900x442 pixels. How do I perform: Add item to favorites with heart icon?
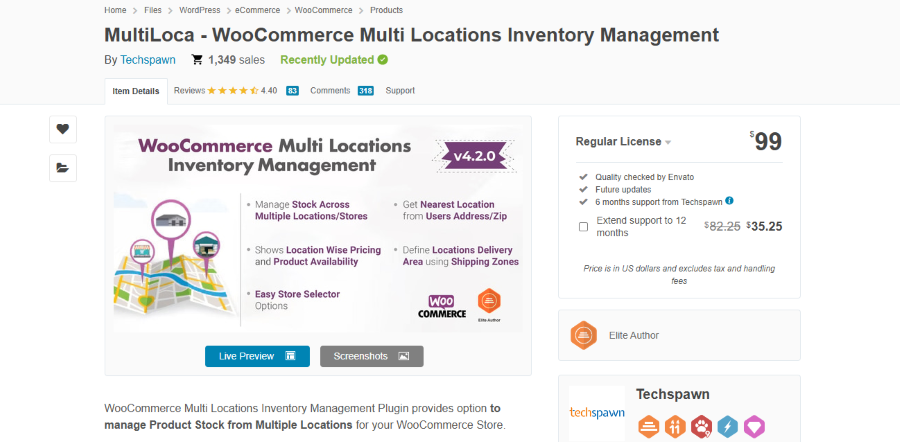63,129
